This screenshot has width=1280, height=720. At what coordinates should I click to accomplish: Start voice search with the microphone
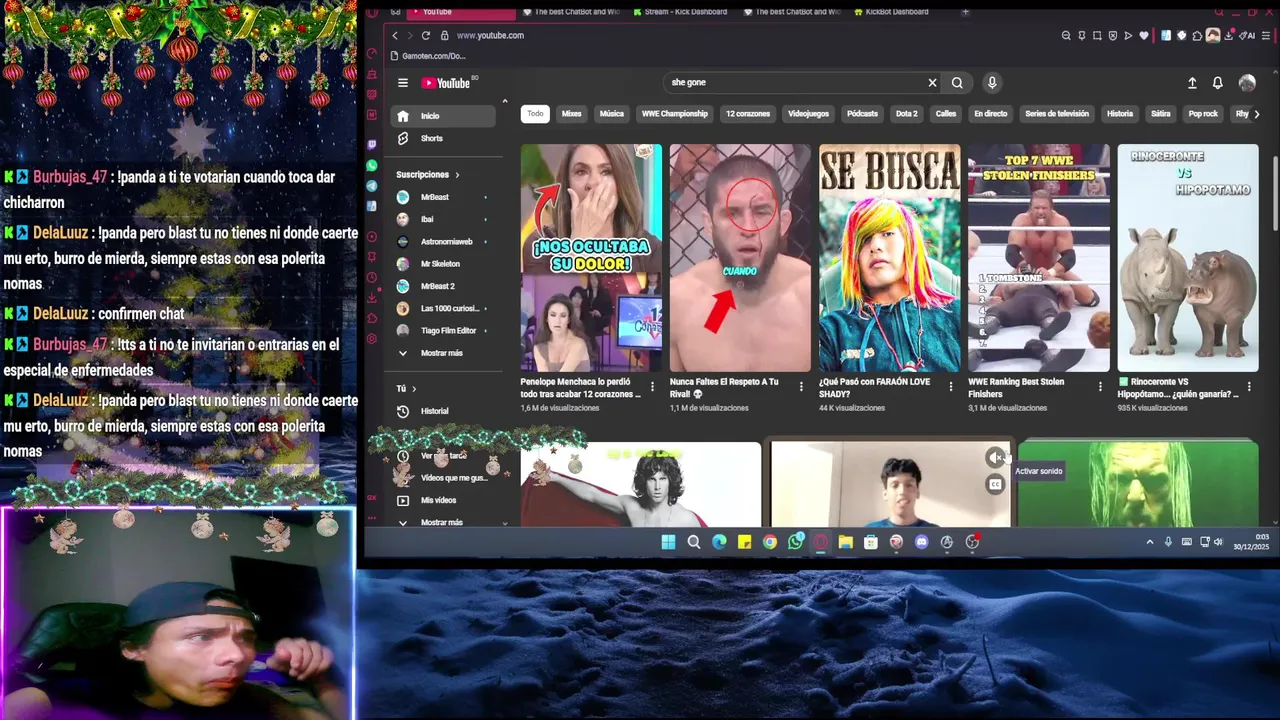pos(992,83)
